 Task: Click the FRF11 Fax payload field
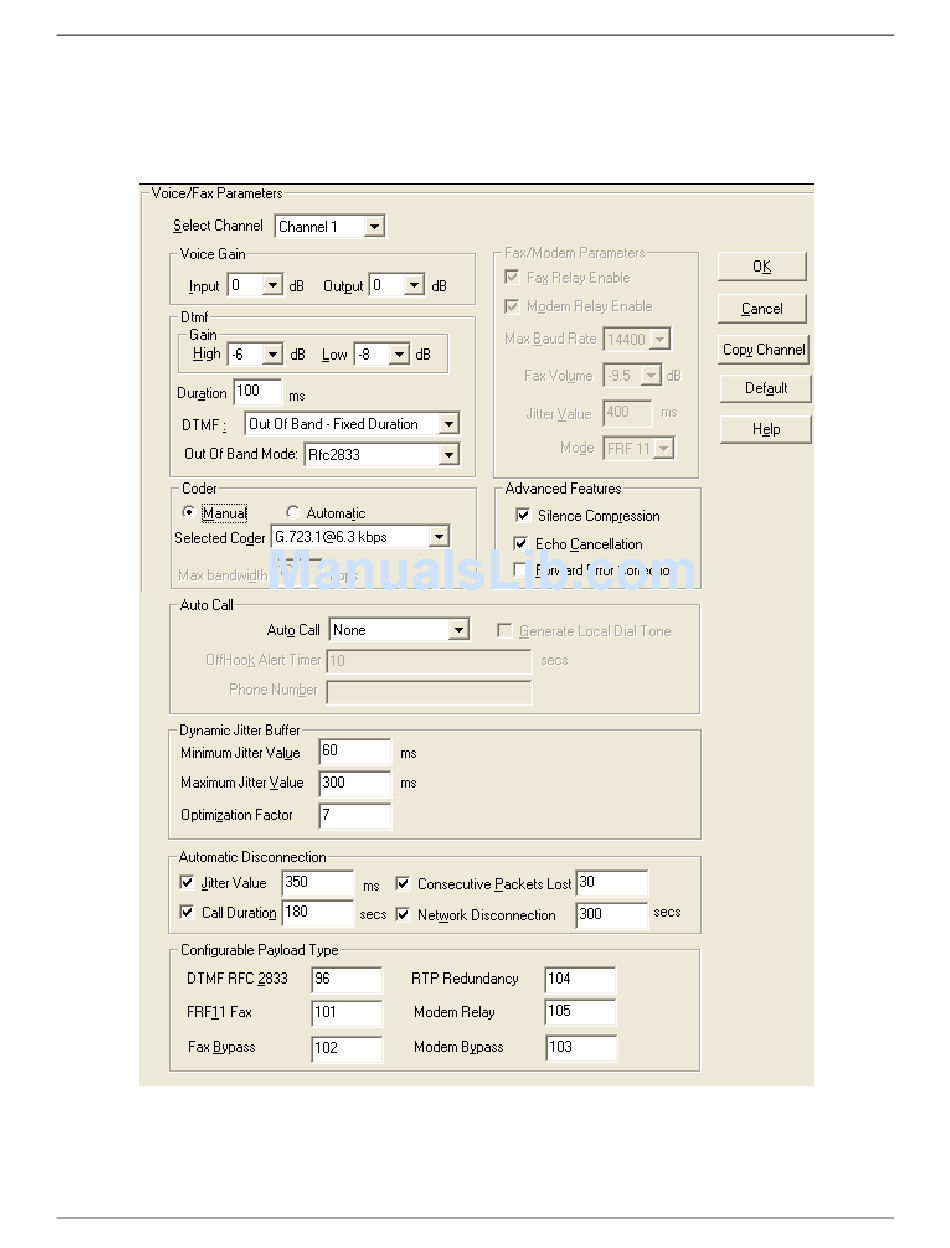347,1013
